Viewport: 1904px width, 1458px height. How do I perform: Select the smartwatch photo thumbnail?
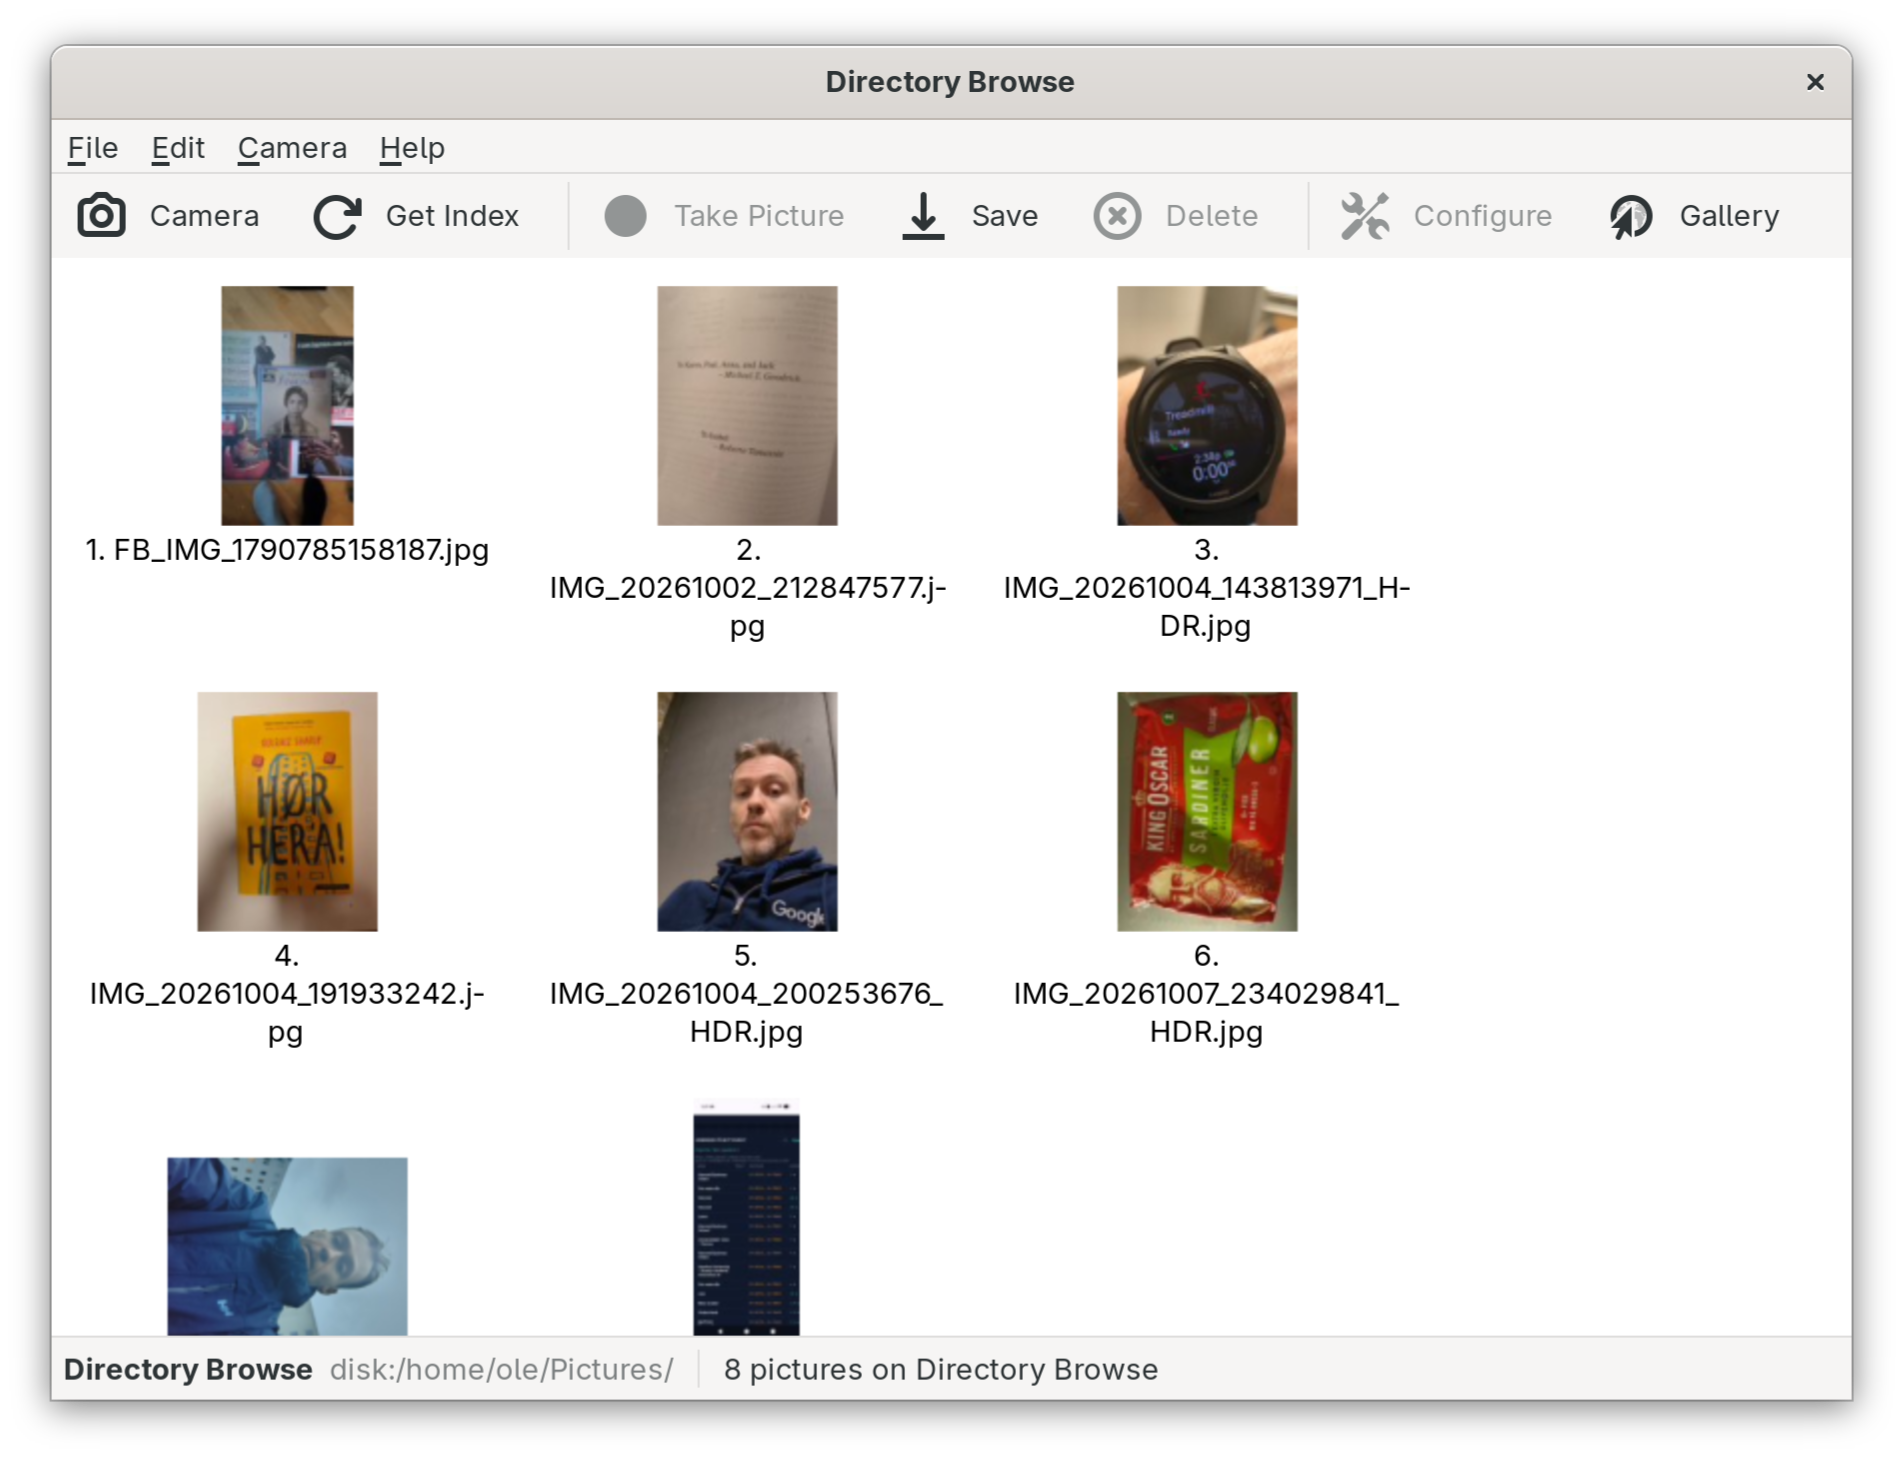click(x=1207, y=406)
